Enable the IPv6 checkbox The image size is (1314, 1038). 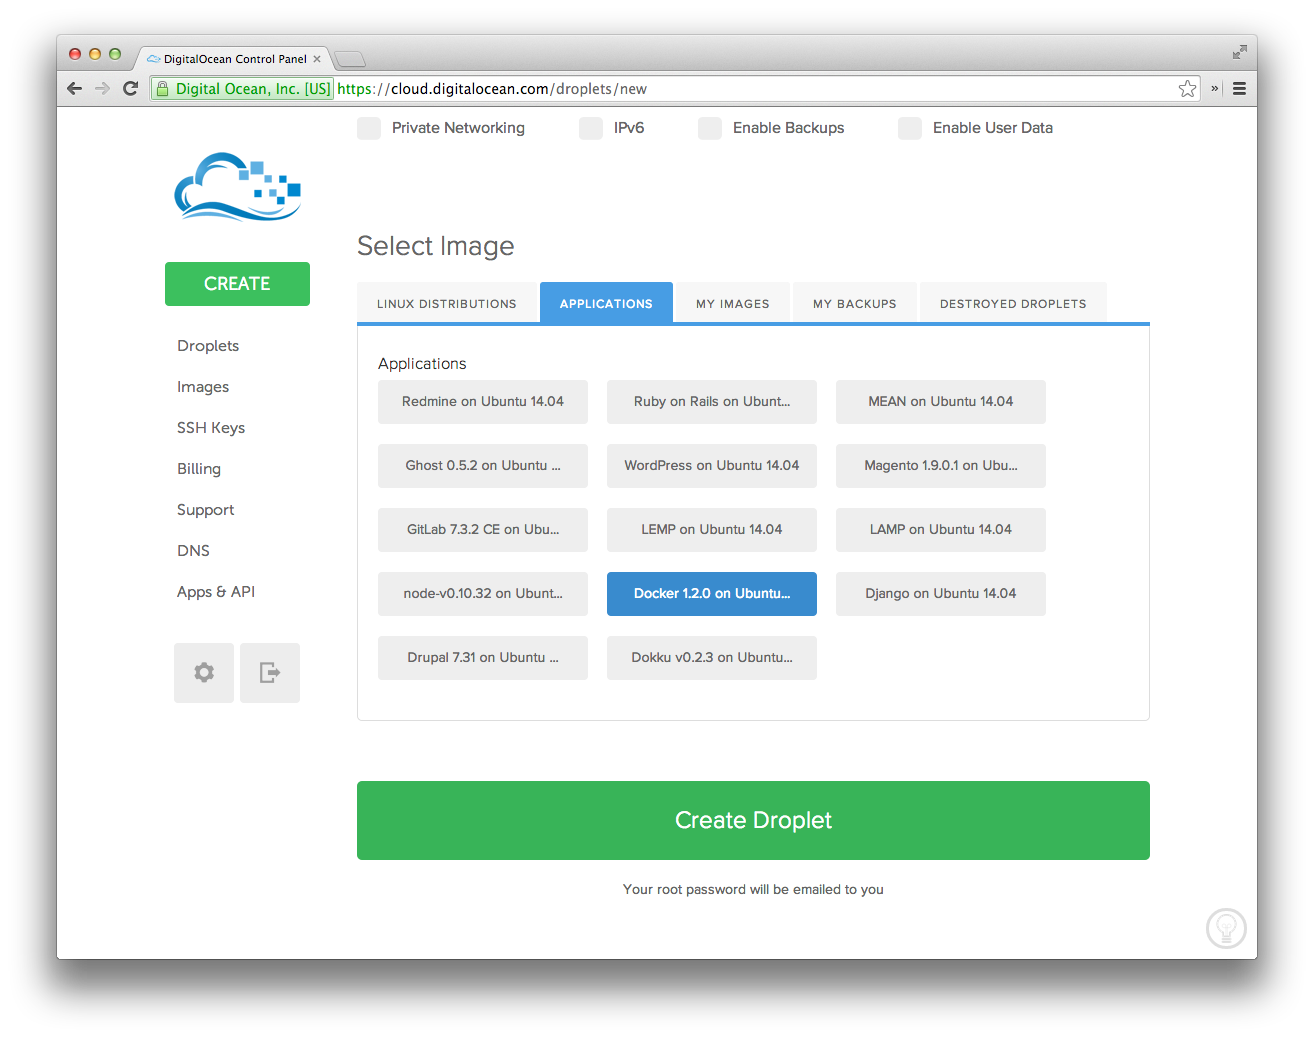click(591, 128)
